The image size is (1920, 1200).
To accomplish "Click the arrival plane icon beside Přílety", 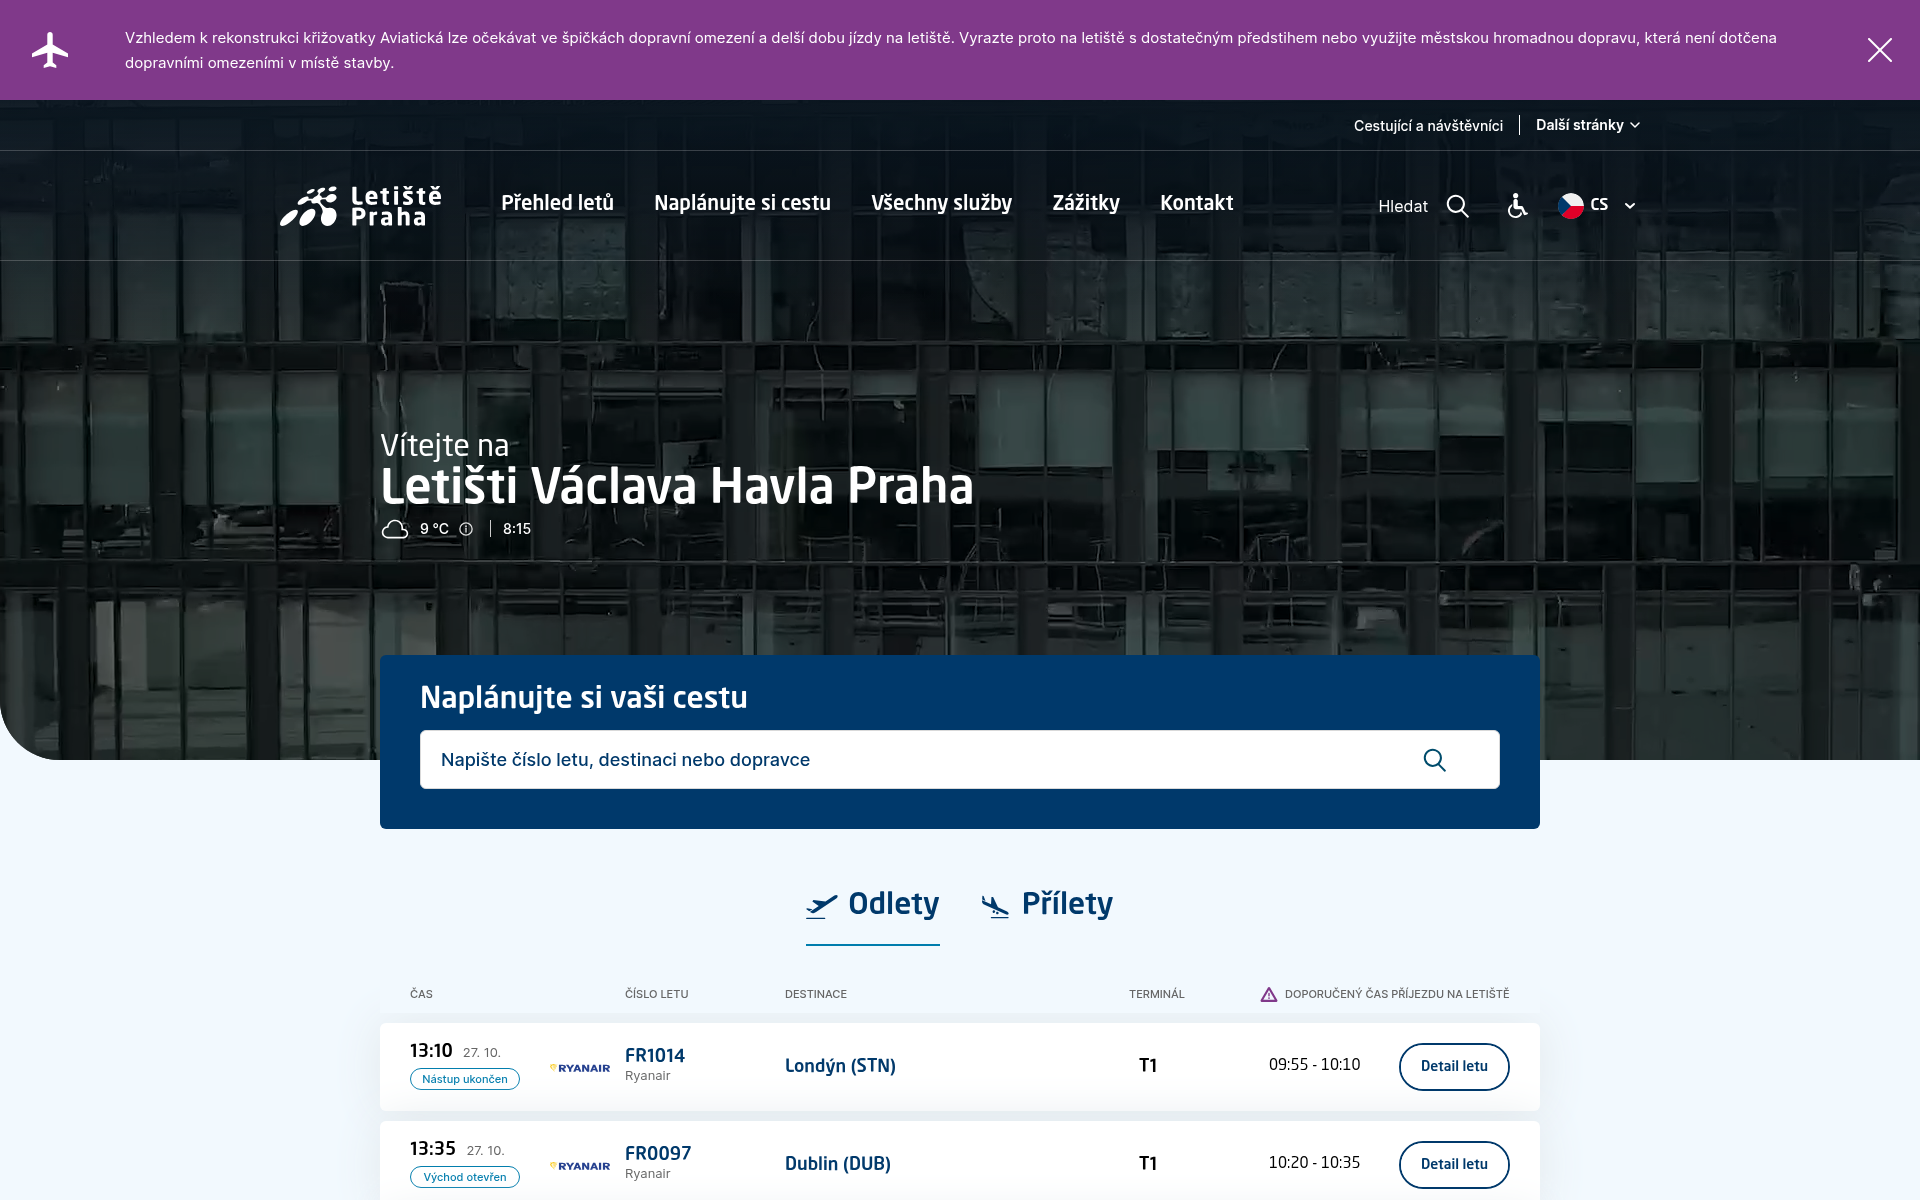I will pyautogui.click(x=995, y=906).
